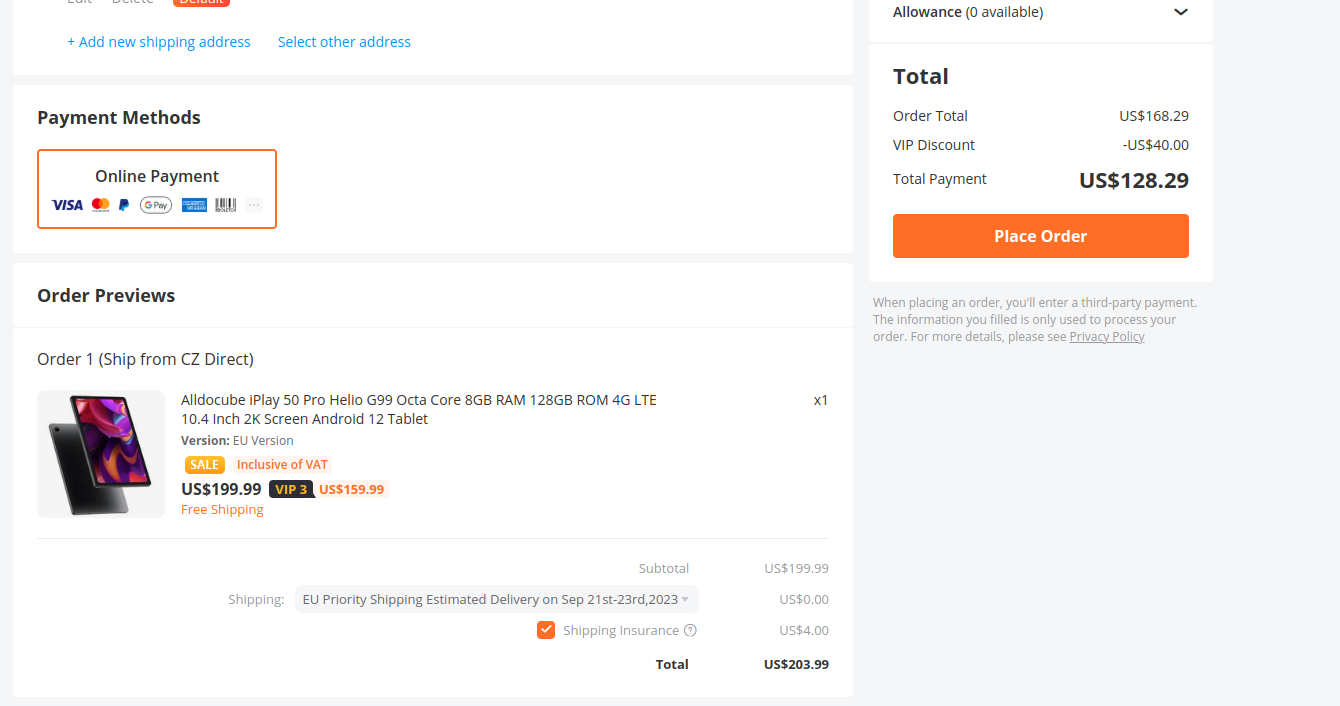Click the Mastercard logo icon
1340x706 pixels.
pos(100,205)
